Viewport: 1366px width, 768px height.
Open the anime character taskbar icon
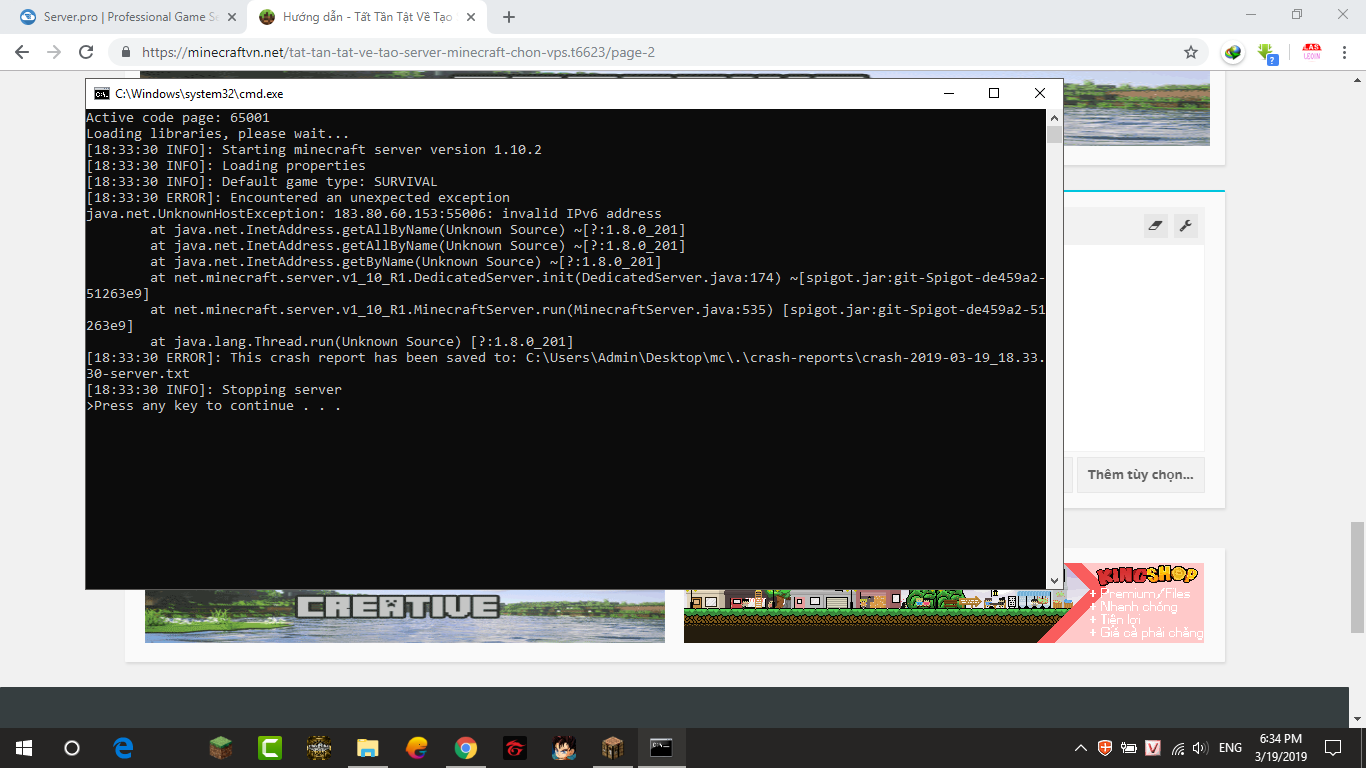[x=563, y=747]
